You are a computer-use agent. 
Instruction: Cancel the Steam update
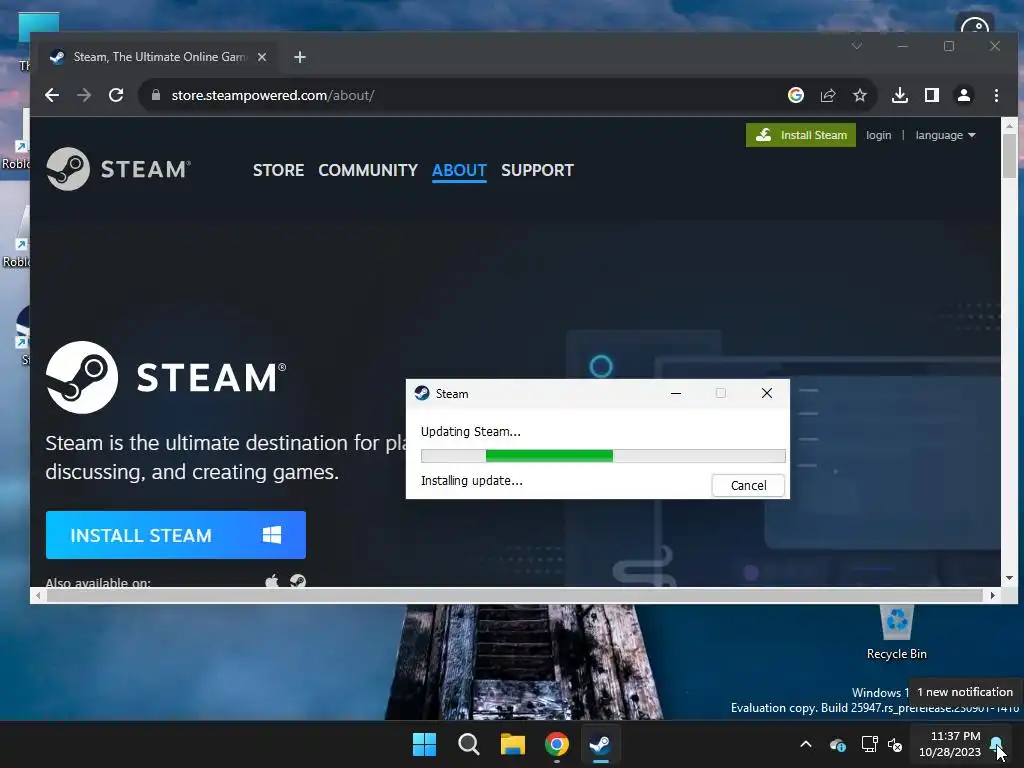[748, 485]
